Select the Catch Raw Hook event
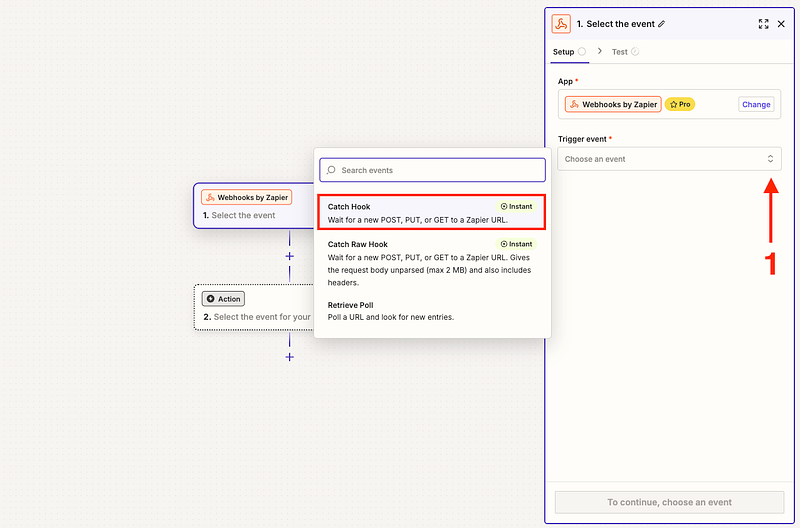Screen dimensions: 800x528 [x=432, y=262]
